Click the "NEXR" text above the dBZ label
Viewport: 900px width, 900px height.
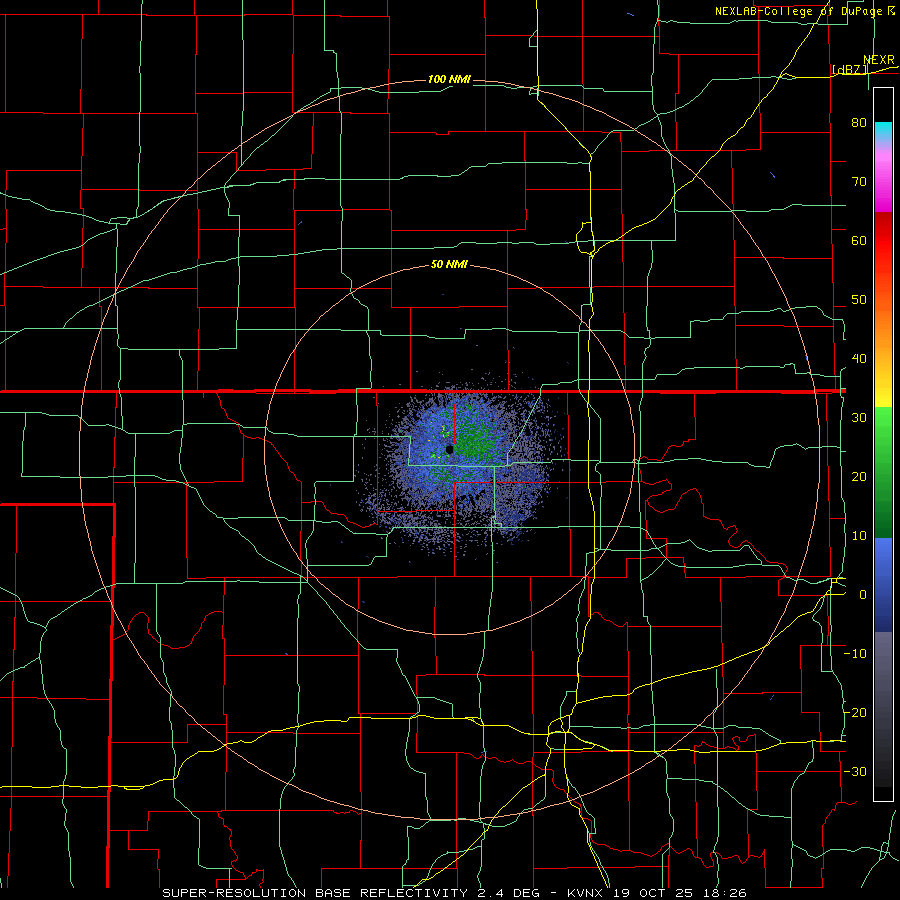[879, 60]
